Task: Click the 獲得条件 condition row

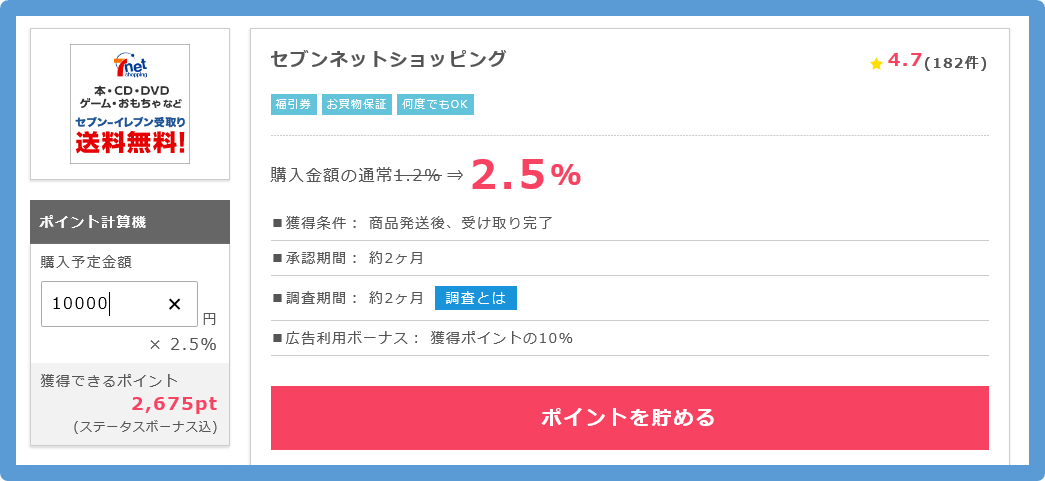Action: coord(629,223)
